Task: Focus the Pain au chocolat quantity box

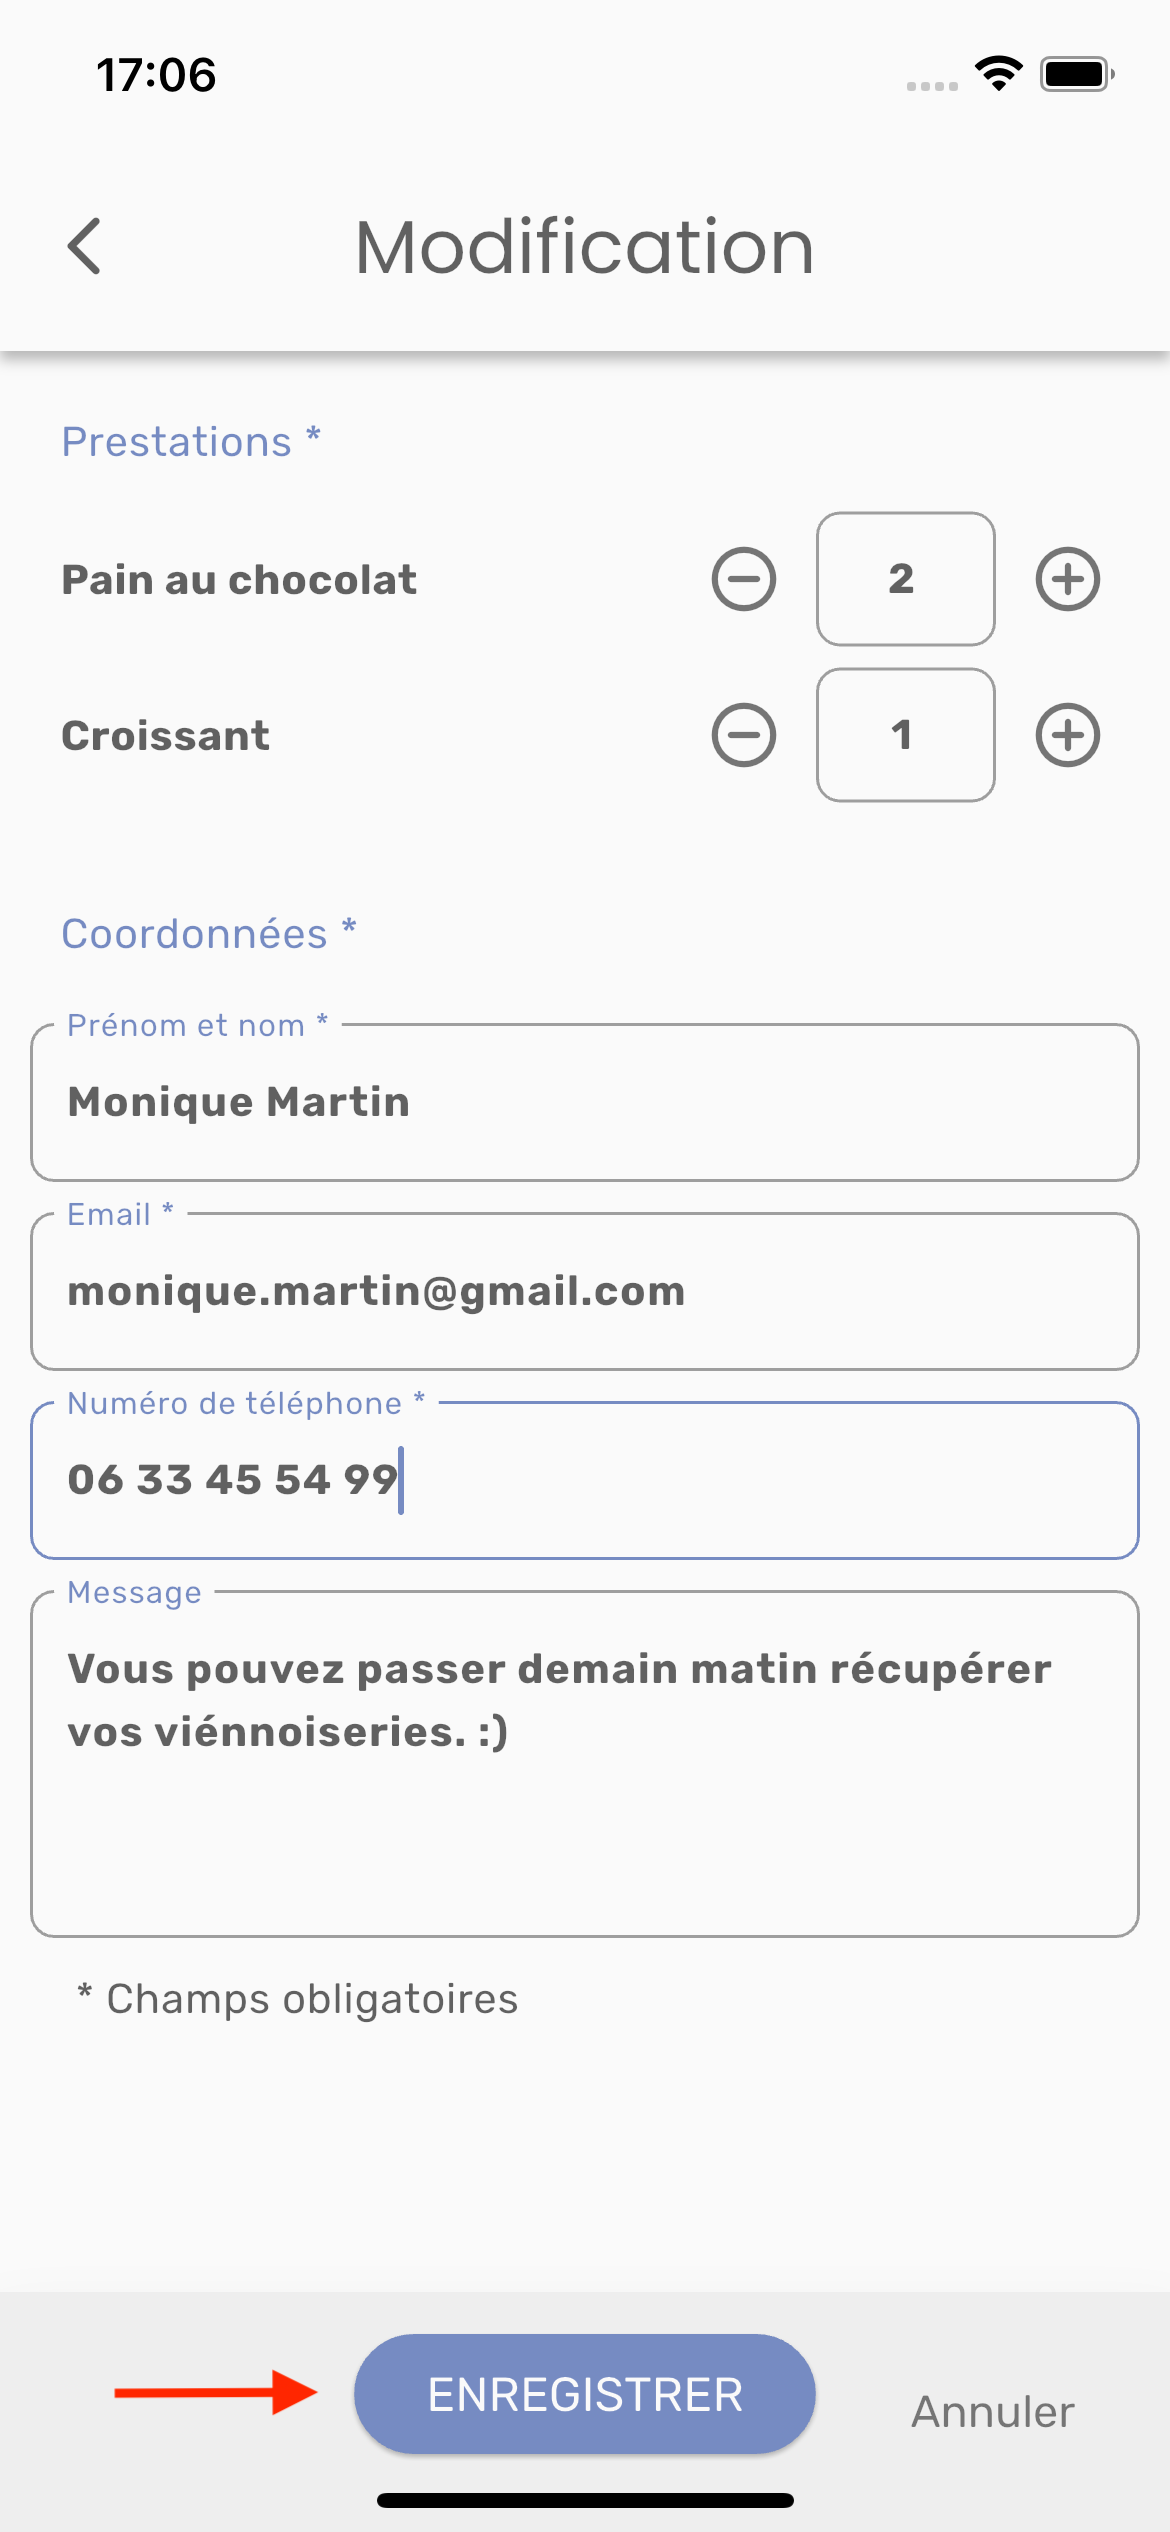Action: pyautogui.click(x=905, y=579)
